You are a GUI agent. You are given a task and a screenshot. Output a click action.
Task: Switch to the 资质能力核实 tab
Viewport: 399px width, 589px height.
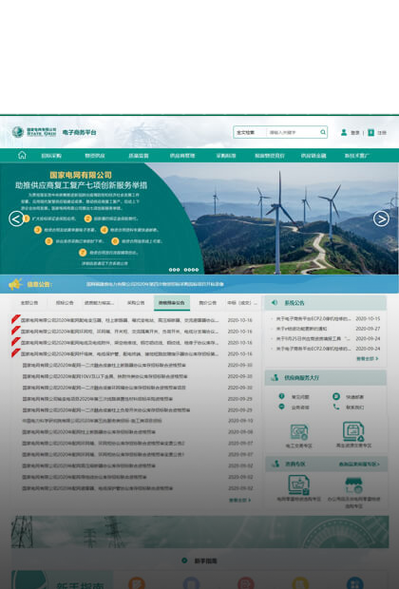point(99,303)
